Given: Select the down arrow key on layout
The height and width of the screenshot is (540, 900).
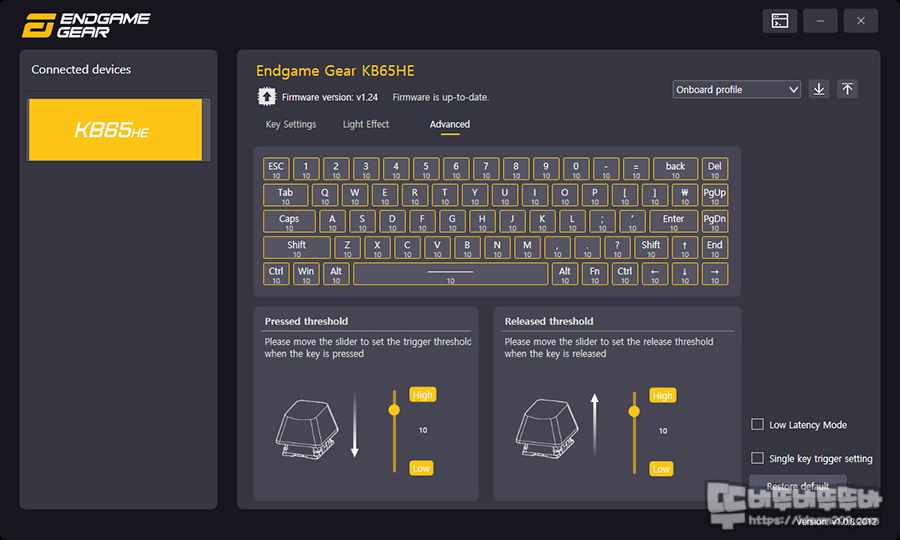Looking at the screenshot, I should [x=685, y=274].
